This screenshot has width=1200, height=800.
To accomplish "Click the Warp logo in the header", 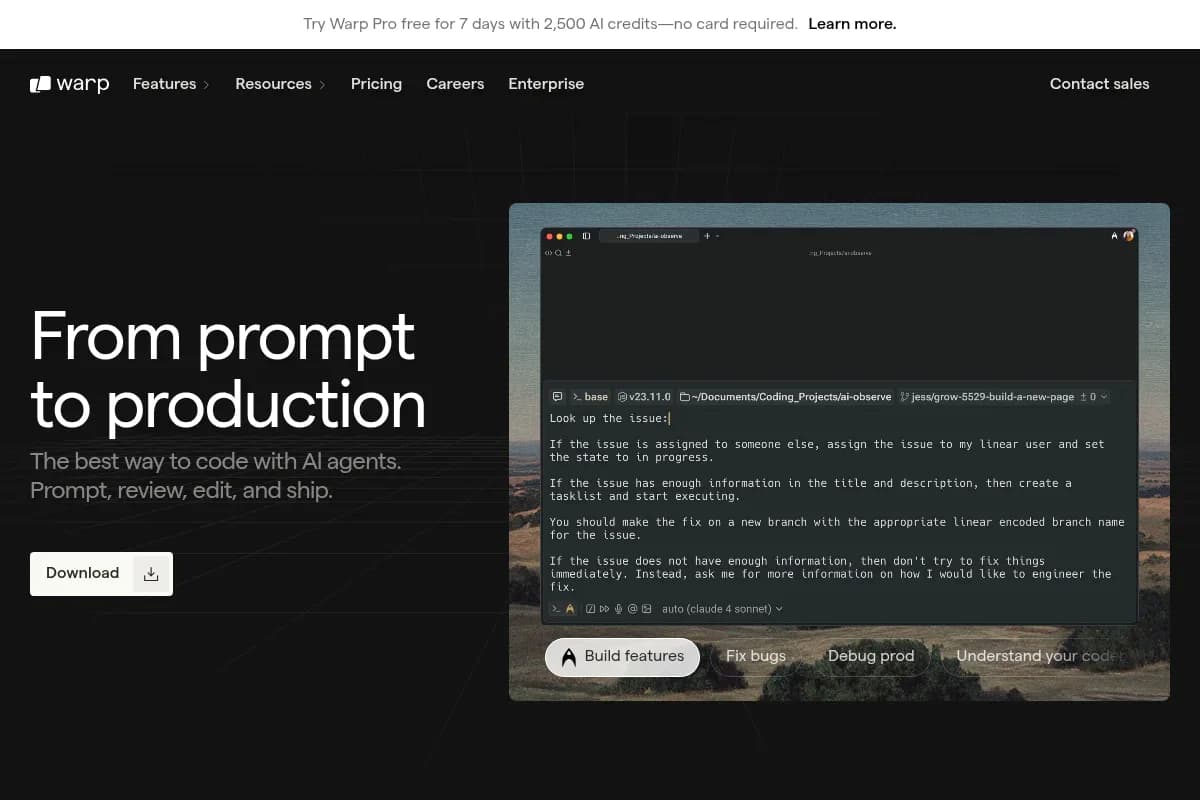I will [69, 84].
